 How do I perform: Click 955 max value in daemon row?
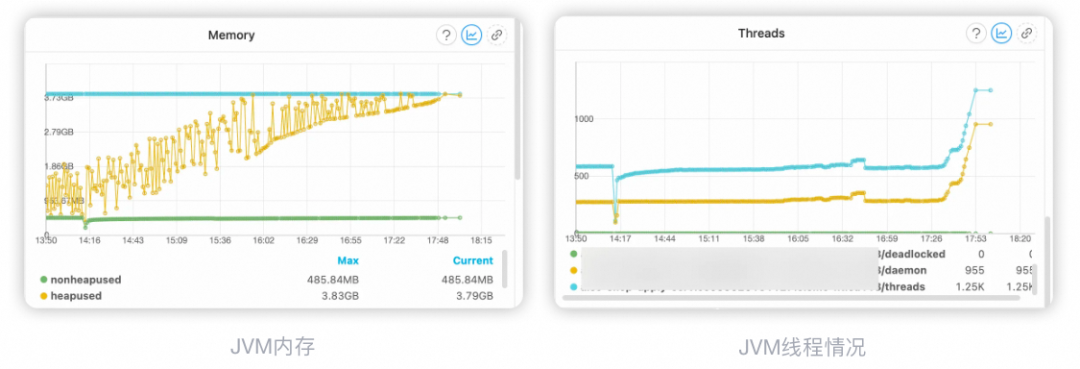click(x=975, y=271)
